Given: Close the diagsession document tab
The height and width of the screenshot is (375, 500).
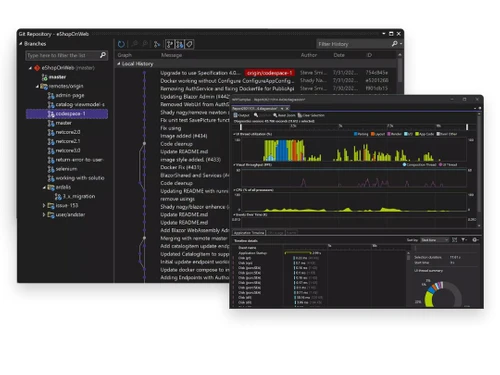Looking at the screenshot, I should 287,108.
